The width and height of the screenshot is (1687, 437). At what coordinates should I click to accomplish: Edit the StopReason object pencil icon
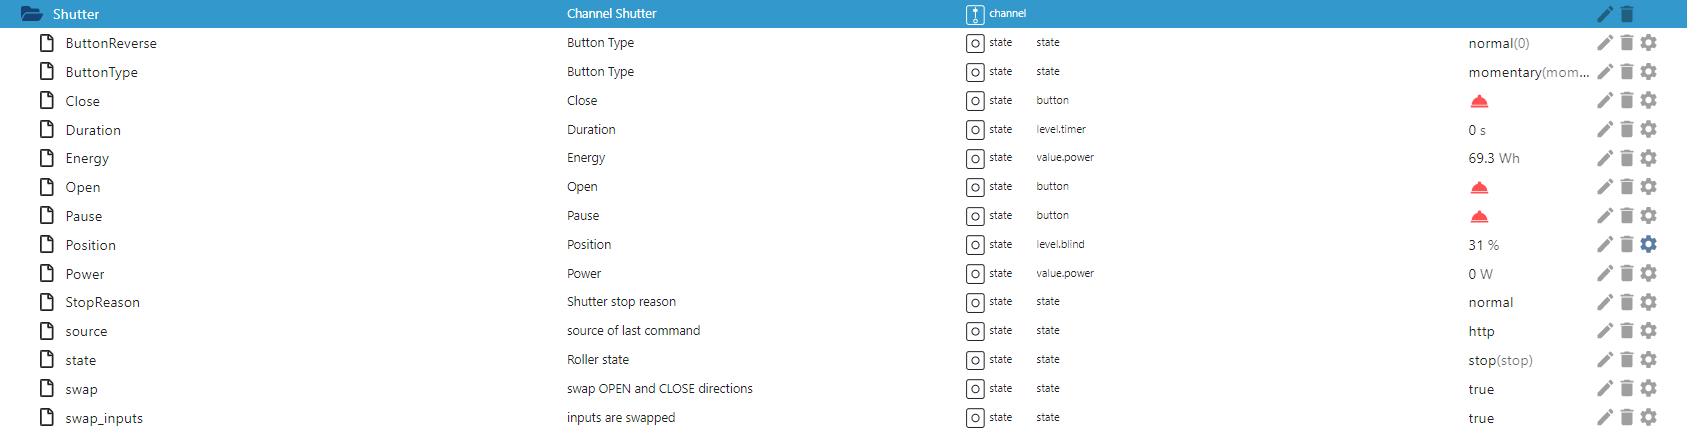point(1605,302)
